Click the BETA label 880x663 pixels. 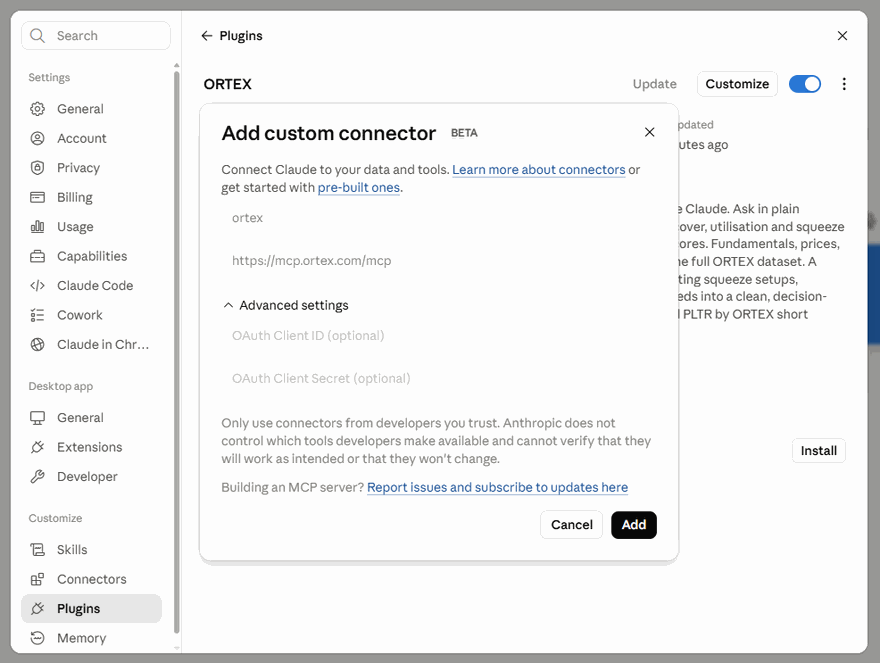464,133
